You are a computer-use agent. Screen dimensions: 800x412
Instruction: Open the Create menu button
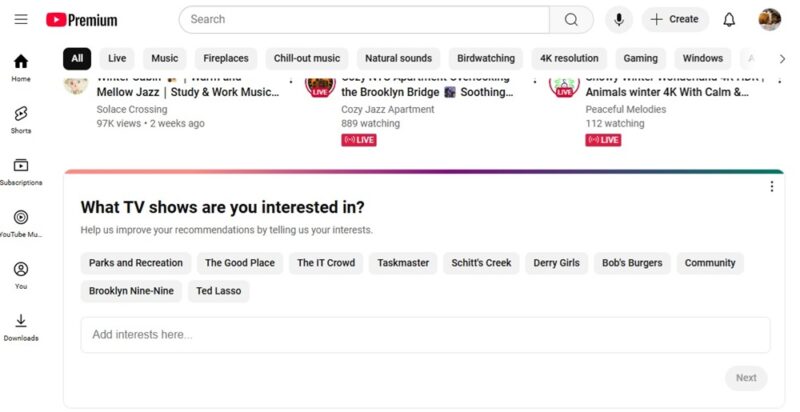675,19
